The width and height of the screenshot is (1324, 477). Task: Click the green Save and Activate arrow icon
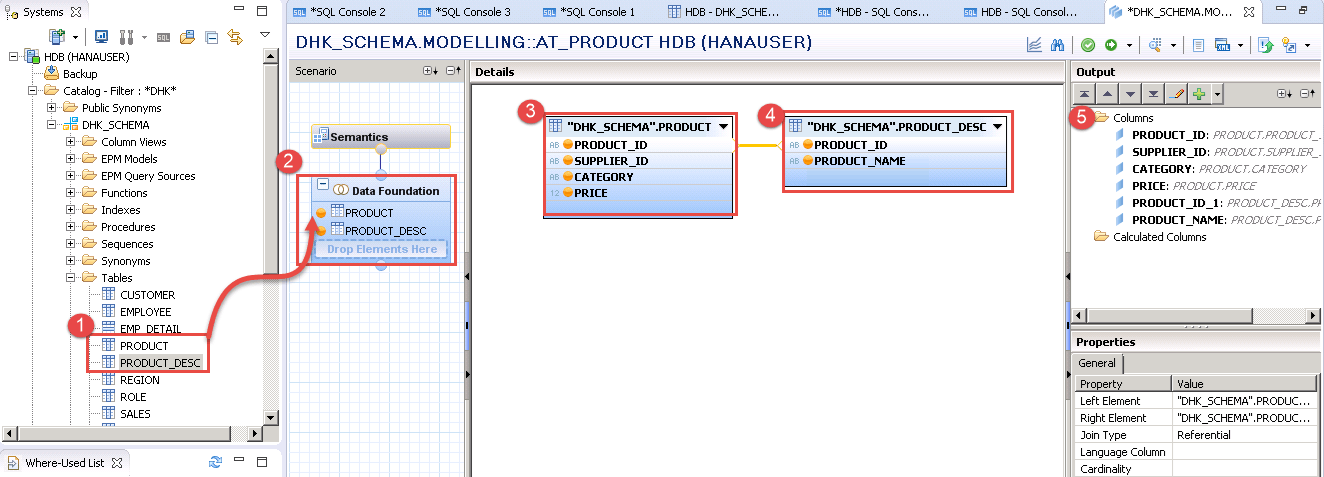coord(1110,45)
